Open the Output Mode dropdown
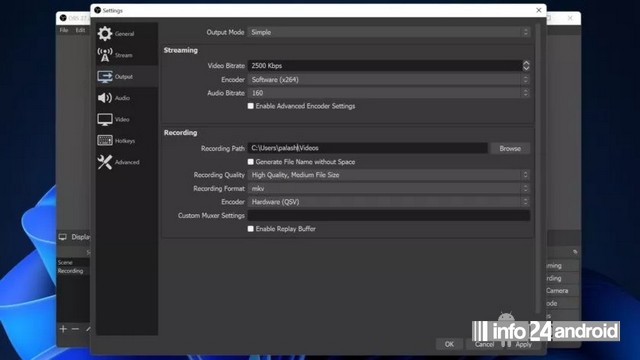This screenshot has width=640, height=360. tap(389, 32)
